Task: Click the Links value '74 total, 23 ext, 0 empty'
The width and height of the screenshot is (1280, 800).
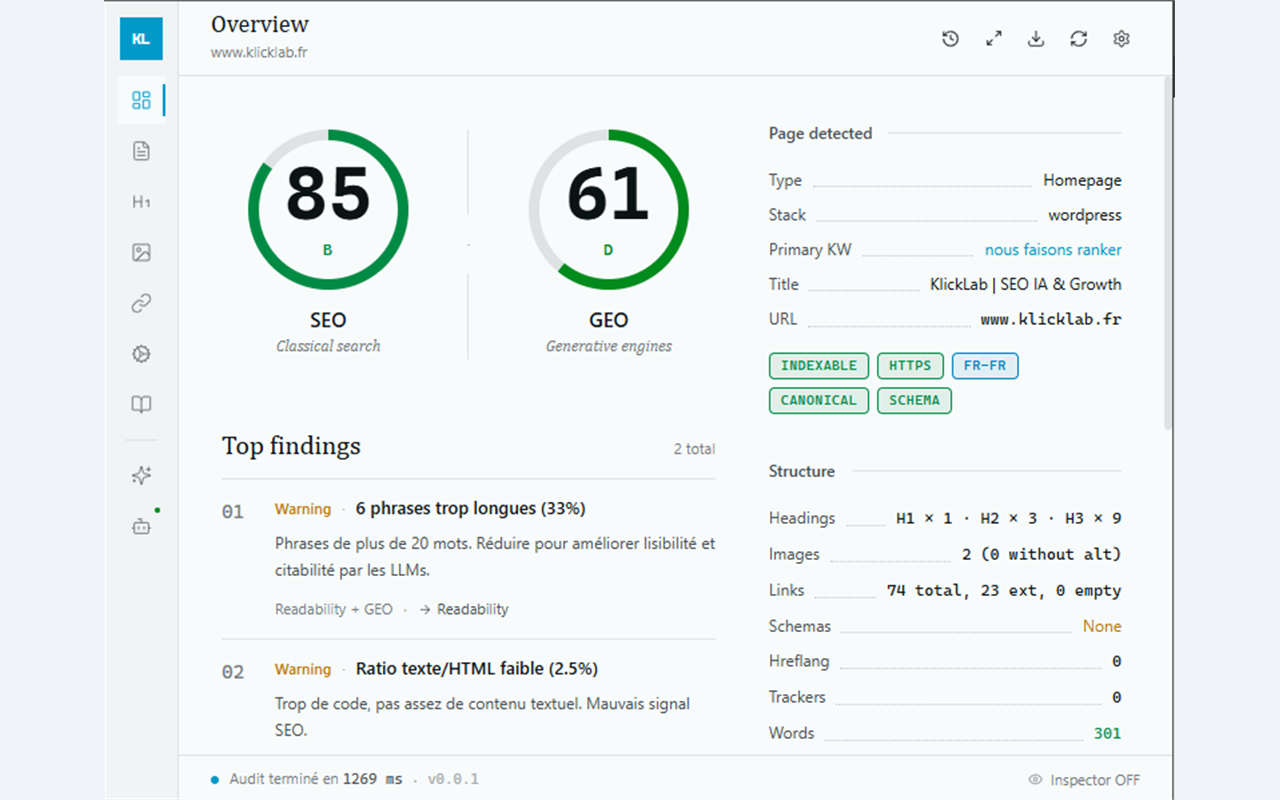Action: pos(1004,590)
